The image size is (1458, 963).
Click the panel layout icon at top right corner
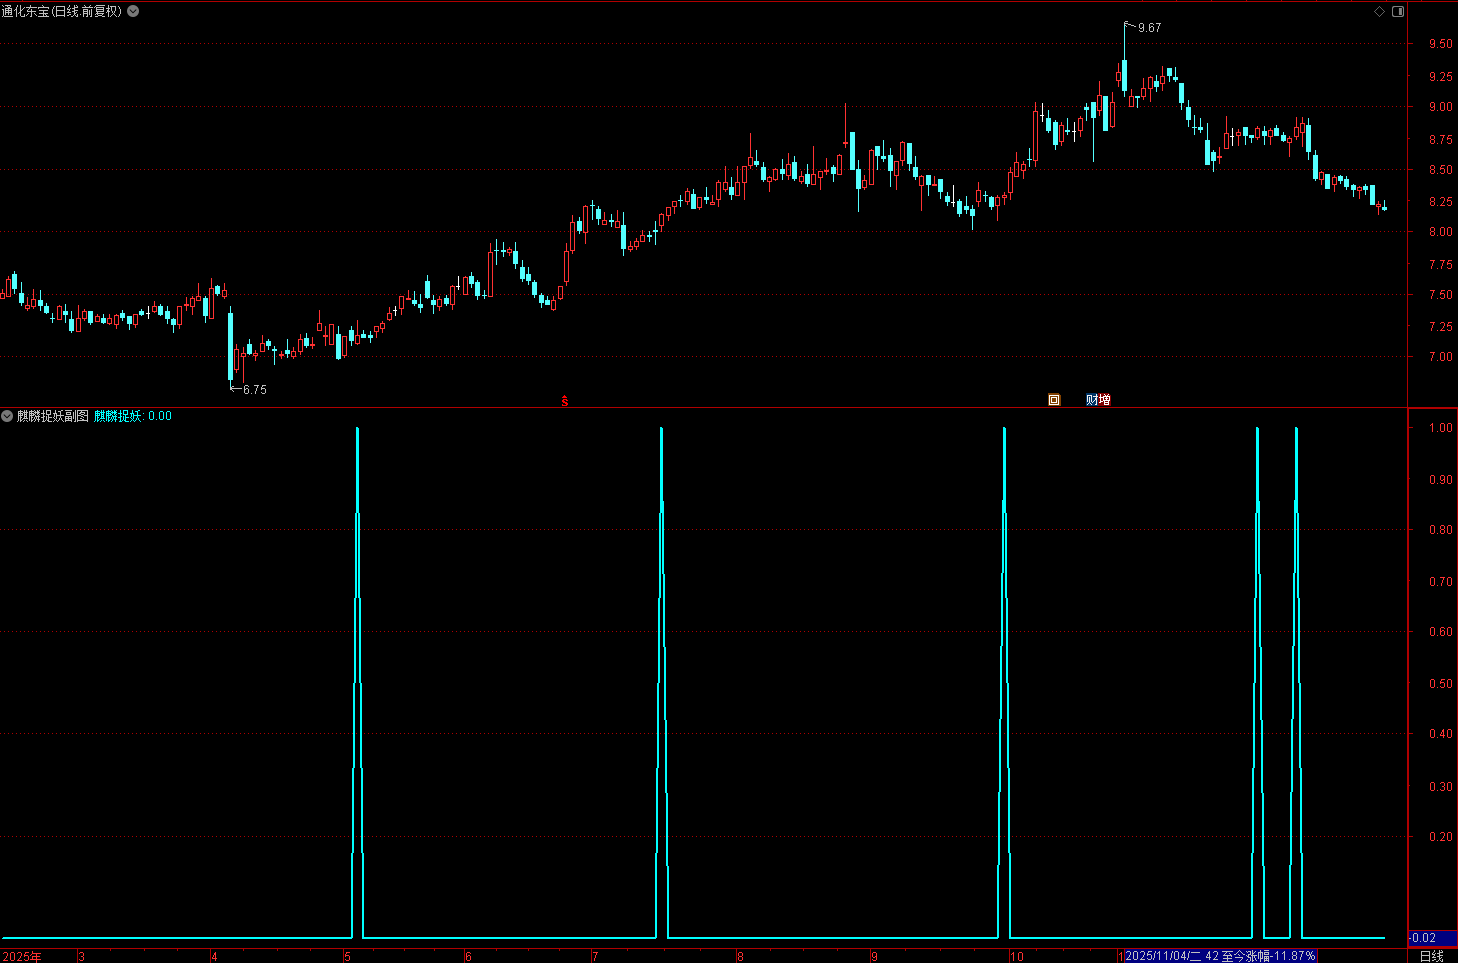pos(1398,11)
